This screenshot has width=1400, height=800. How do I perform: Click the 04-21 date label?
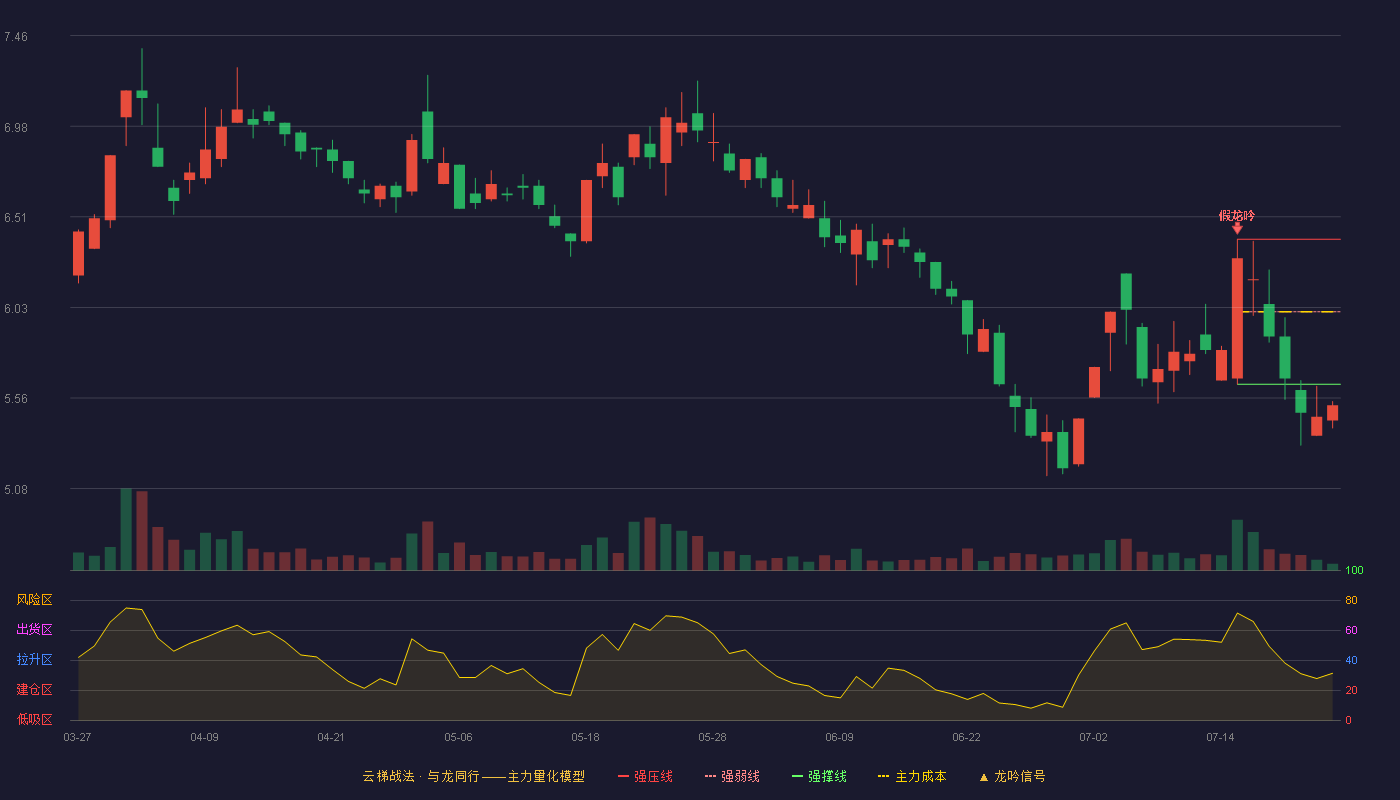(x=331, y=737)
